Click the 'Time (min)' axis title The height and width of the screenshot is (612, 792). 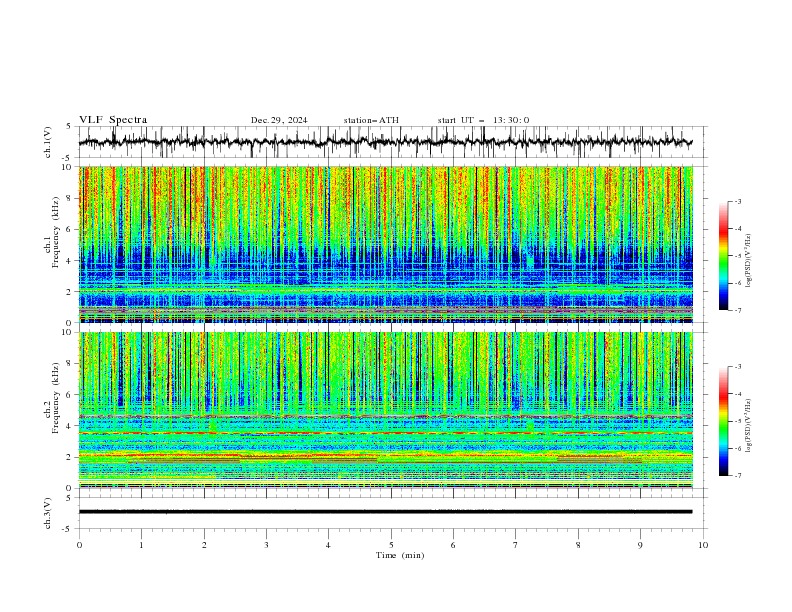400,555
